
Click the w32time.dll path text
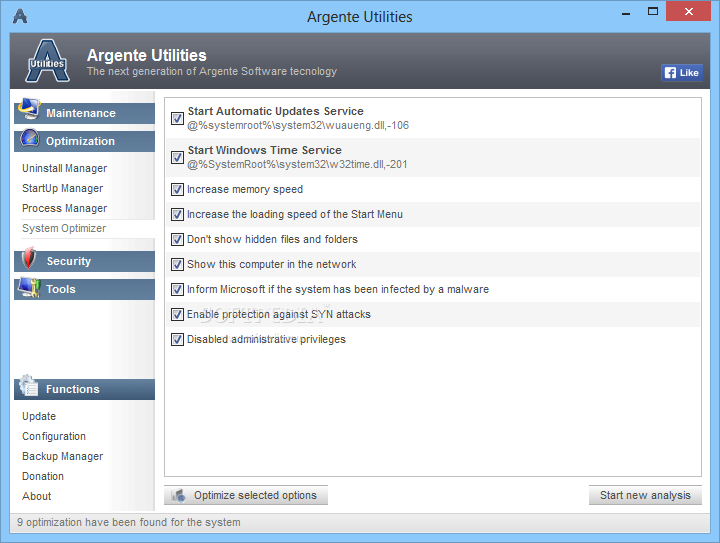click(297, 164)
